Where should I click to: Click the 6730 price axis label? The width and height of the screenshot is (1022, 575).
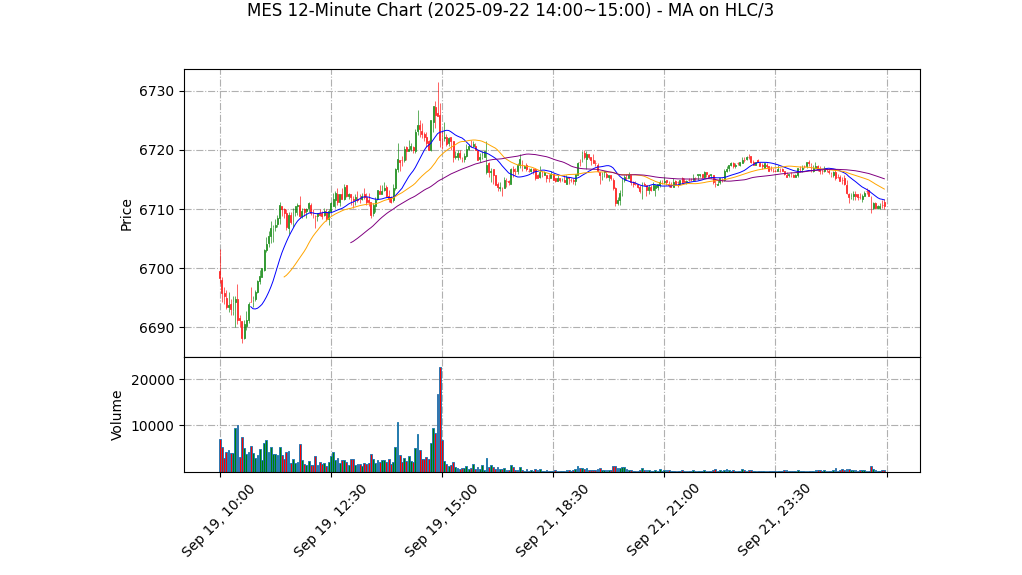(156, 91)
